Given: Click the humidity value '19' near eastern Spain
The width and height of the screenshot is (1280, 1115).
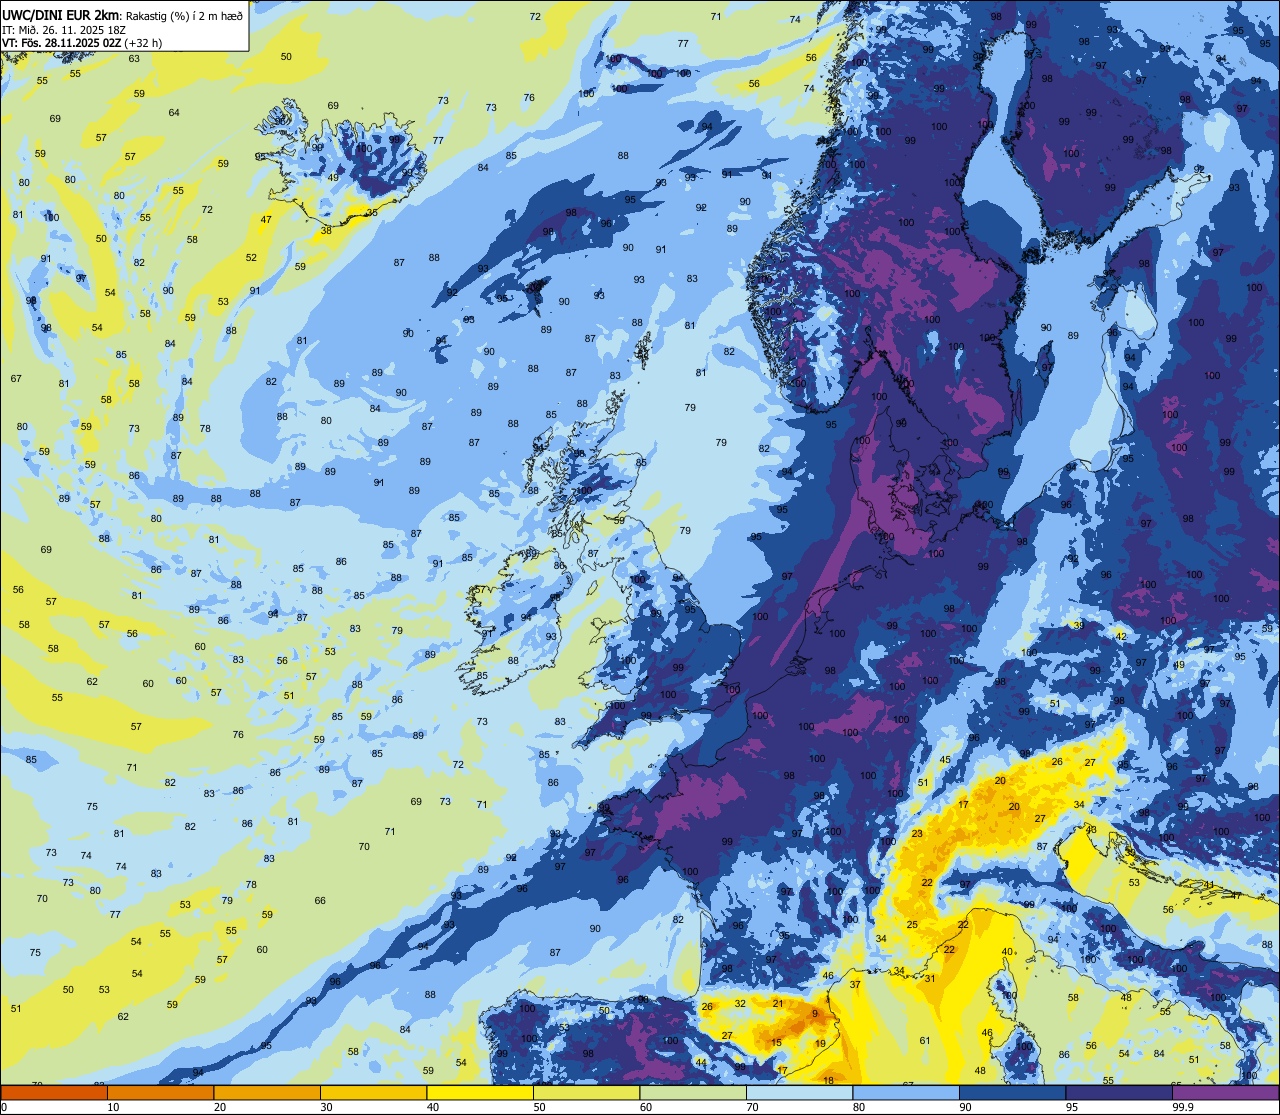Looking at the screenshot, I should [x=820, y=1044].
